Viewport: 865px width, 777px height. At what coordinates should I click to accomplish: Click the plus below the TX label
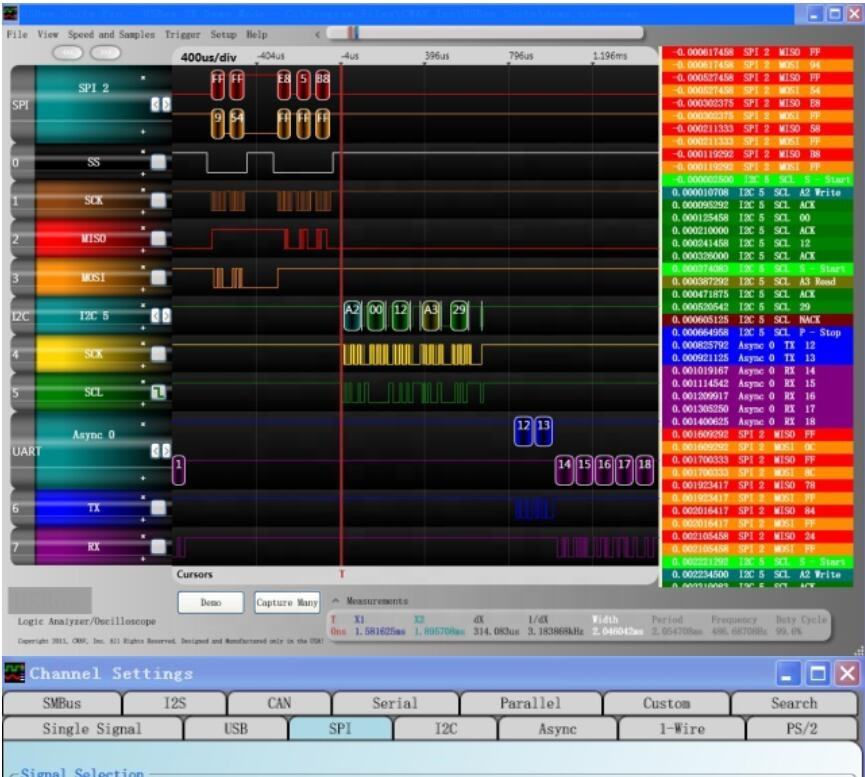[x=143, y=518]
